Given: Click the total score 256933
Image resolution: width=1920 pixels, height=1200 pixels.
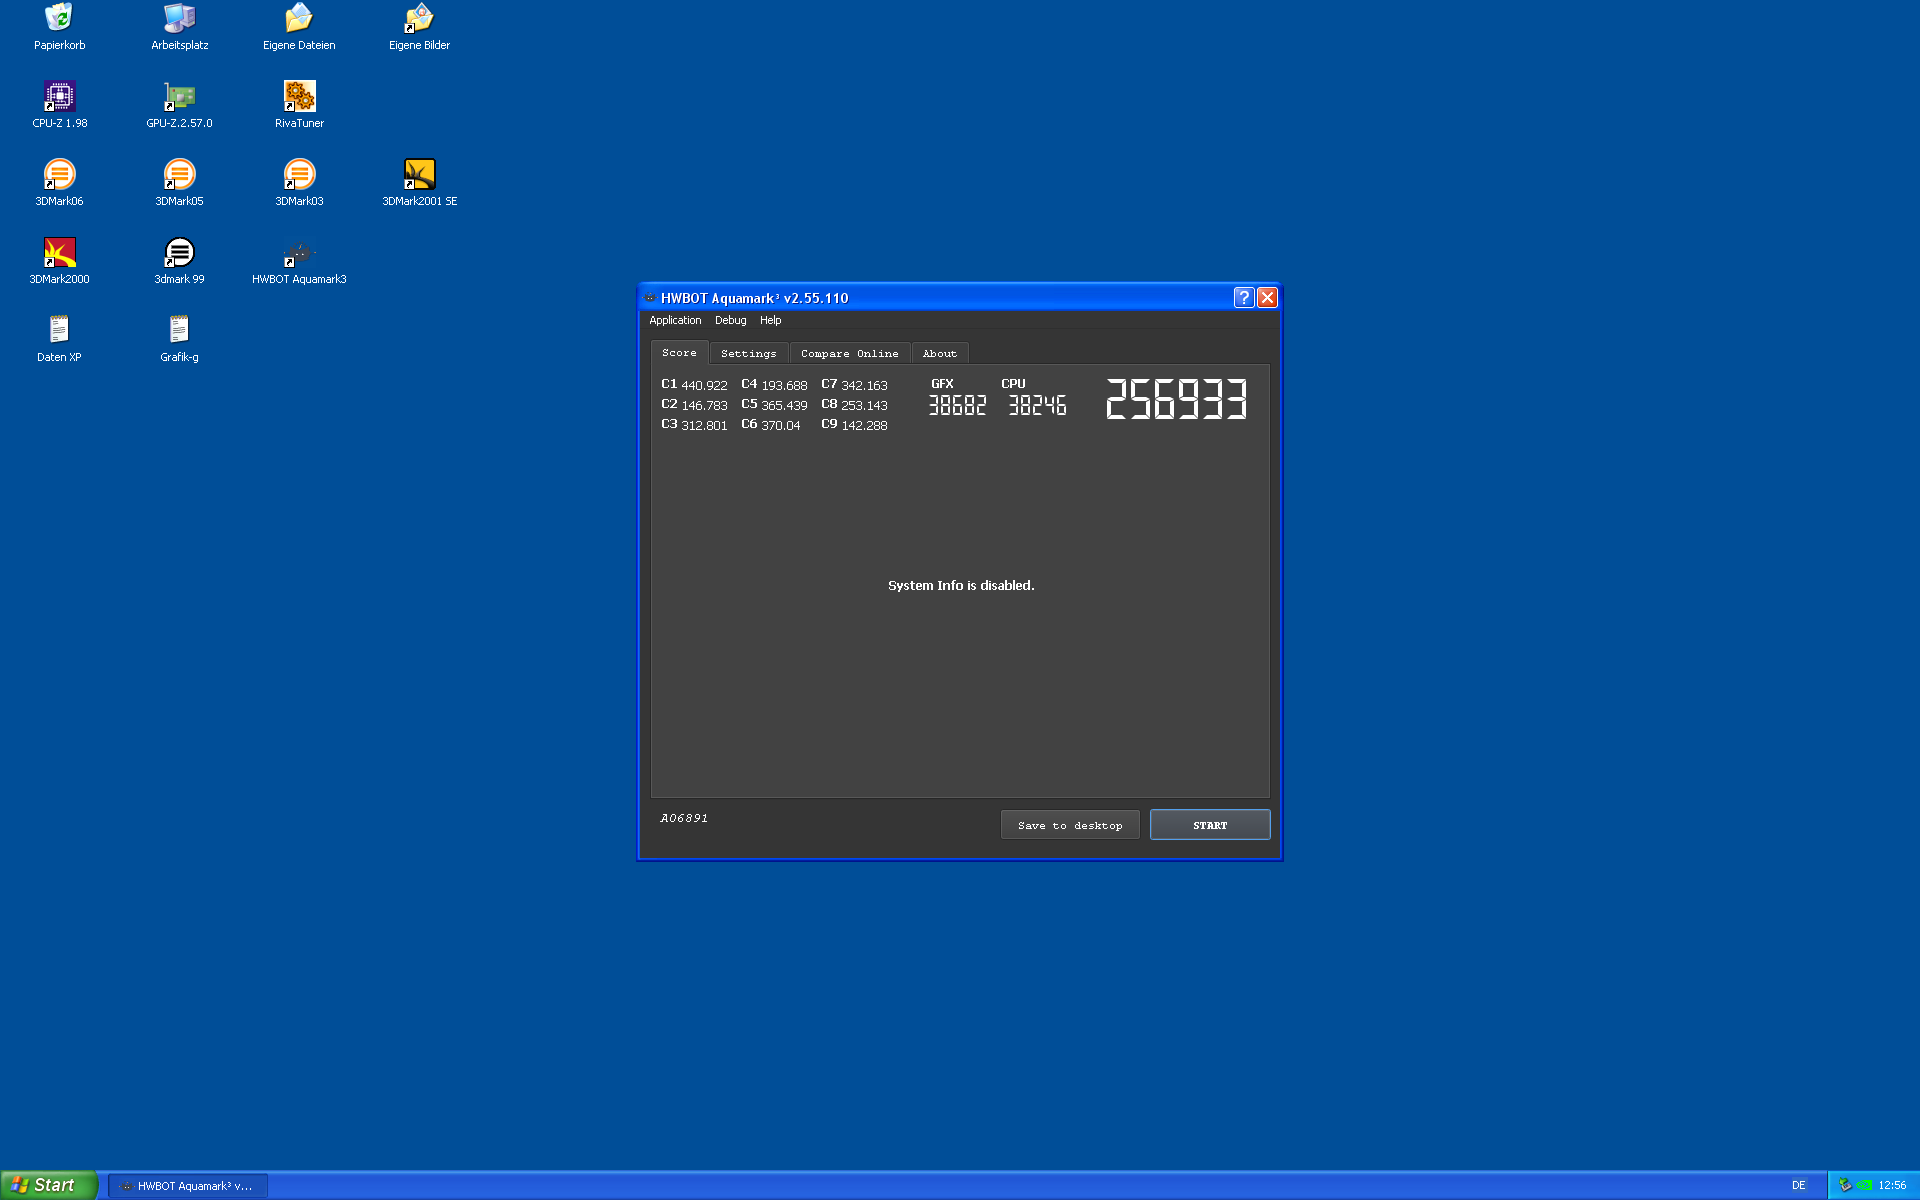Looking at the screenshot, I should tap(1176, 399).
